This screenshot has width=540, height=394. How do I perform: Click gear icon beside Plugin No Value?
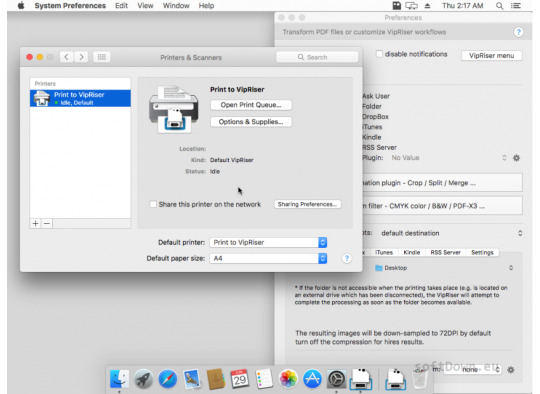coord(516,158)
